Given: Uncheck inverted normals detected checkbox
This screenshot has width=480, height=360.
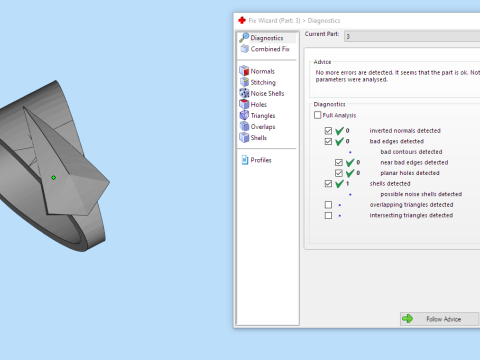Looking at the screenshot, I should (328, 131).
